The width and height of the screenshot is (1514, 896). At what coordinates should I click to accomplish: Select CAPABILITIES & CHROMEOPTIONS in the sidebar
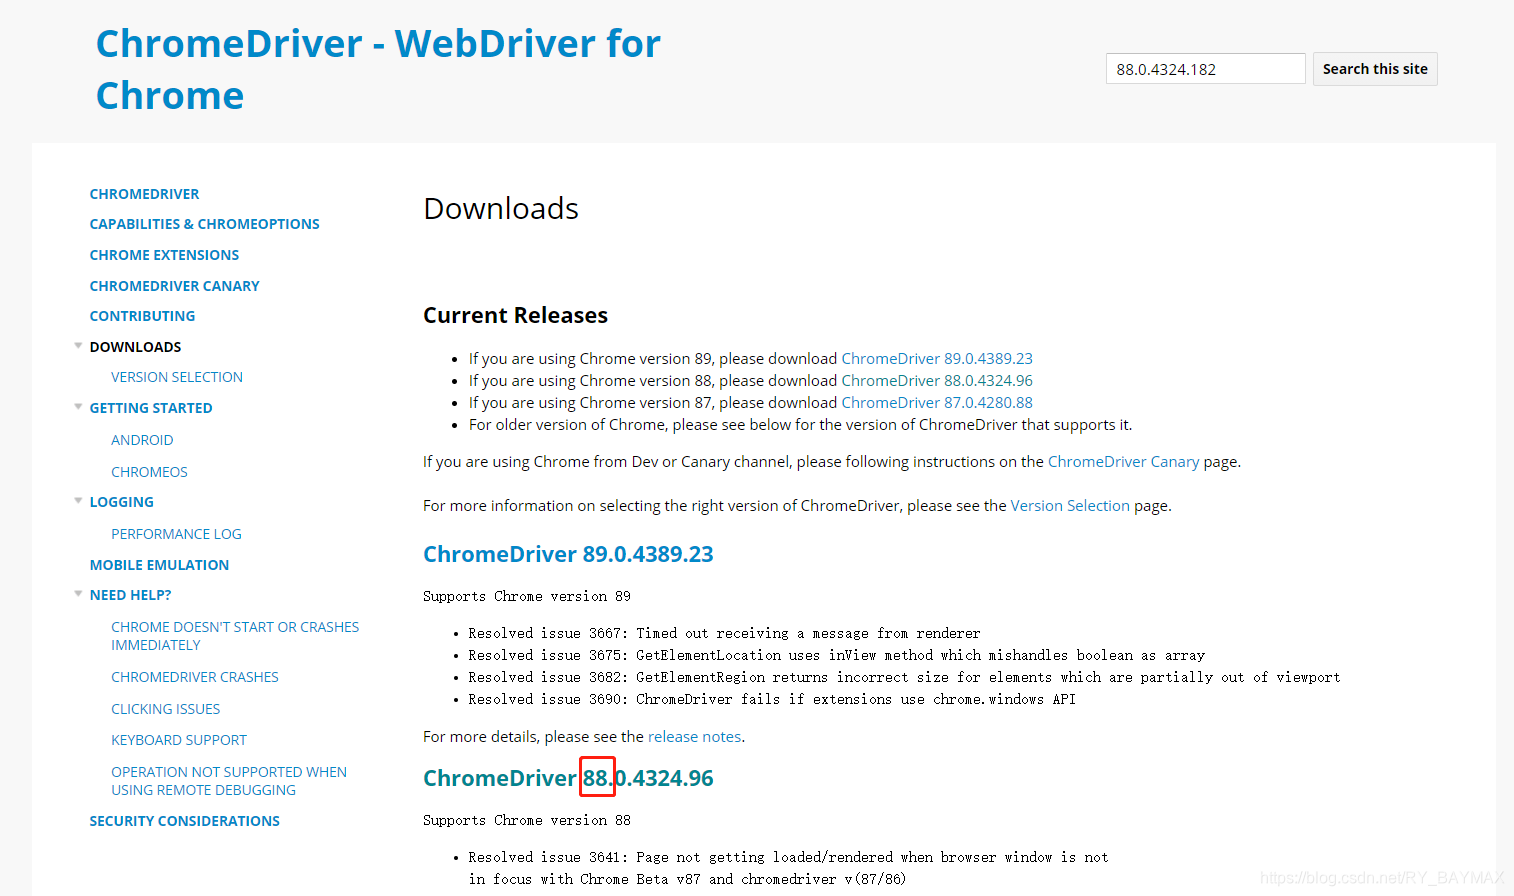coord(204,223)
